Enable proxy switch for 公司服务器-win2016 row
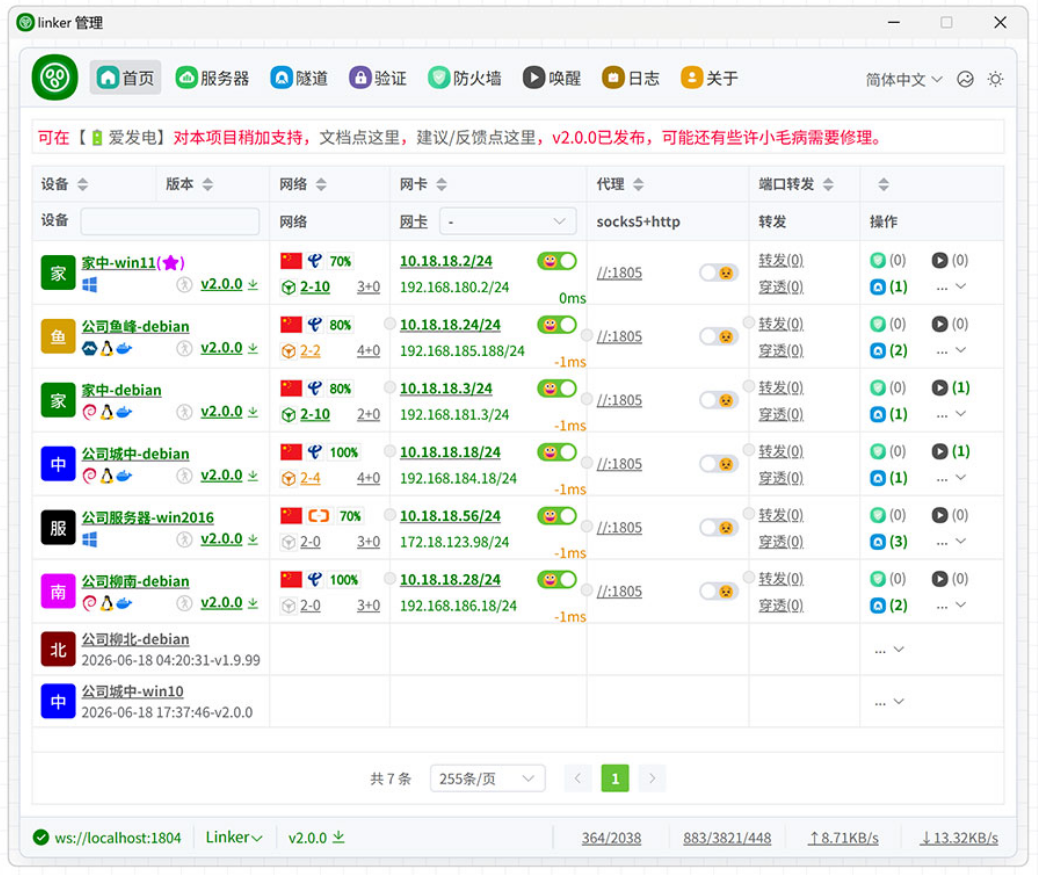 [719, 528]
